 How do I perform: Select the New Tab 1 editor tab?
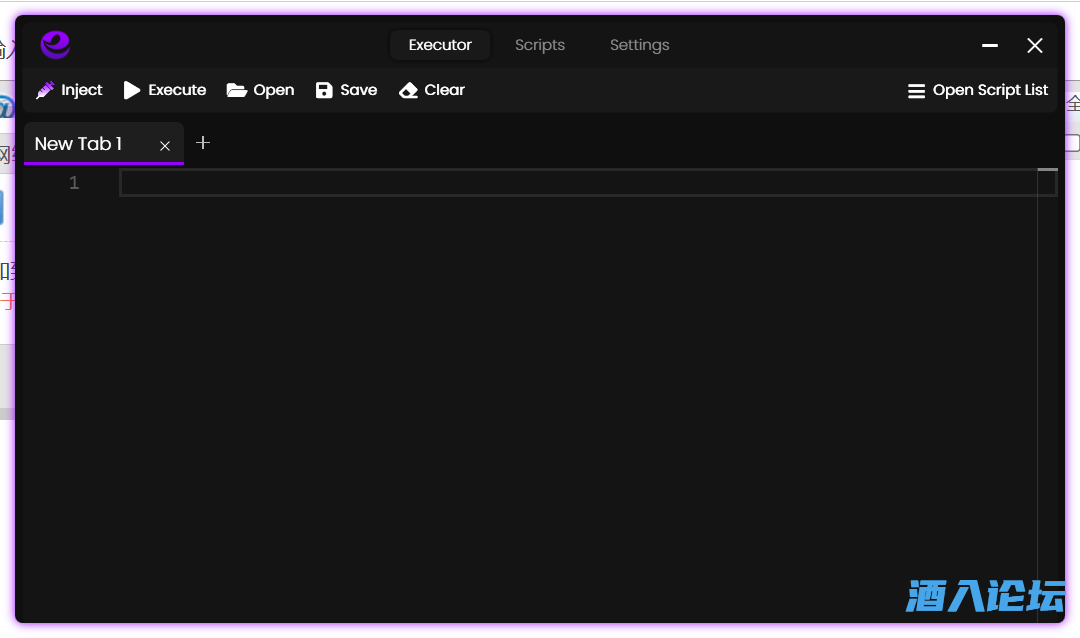tap(78, 144)
